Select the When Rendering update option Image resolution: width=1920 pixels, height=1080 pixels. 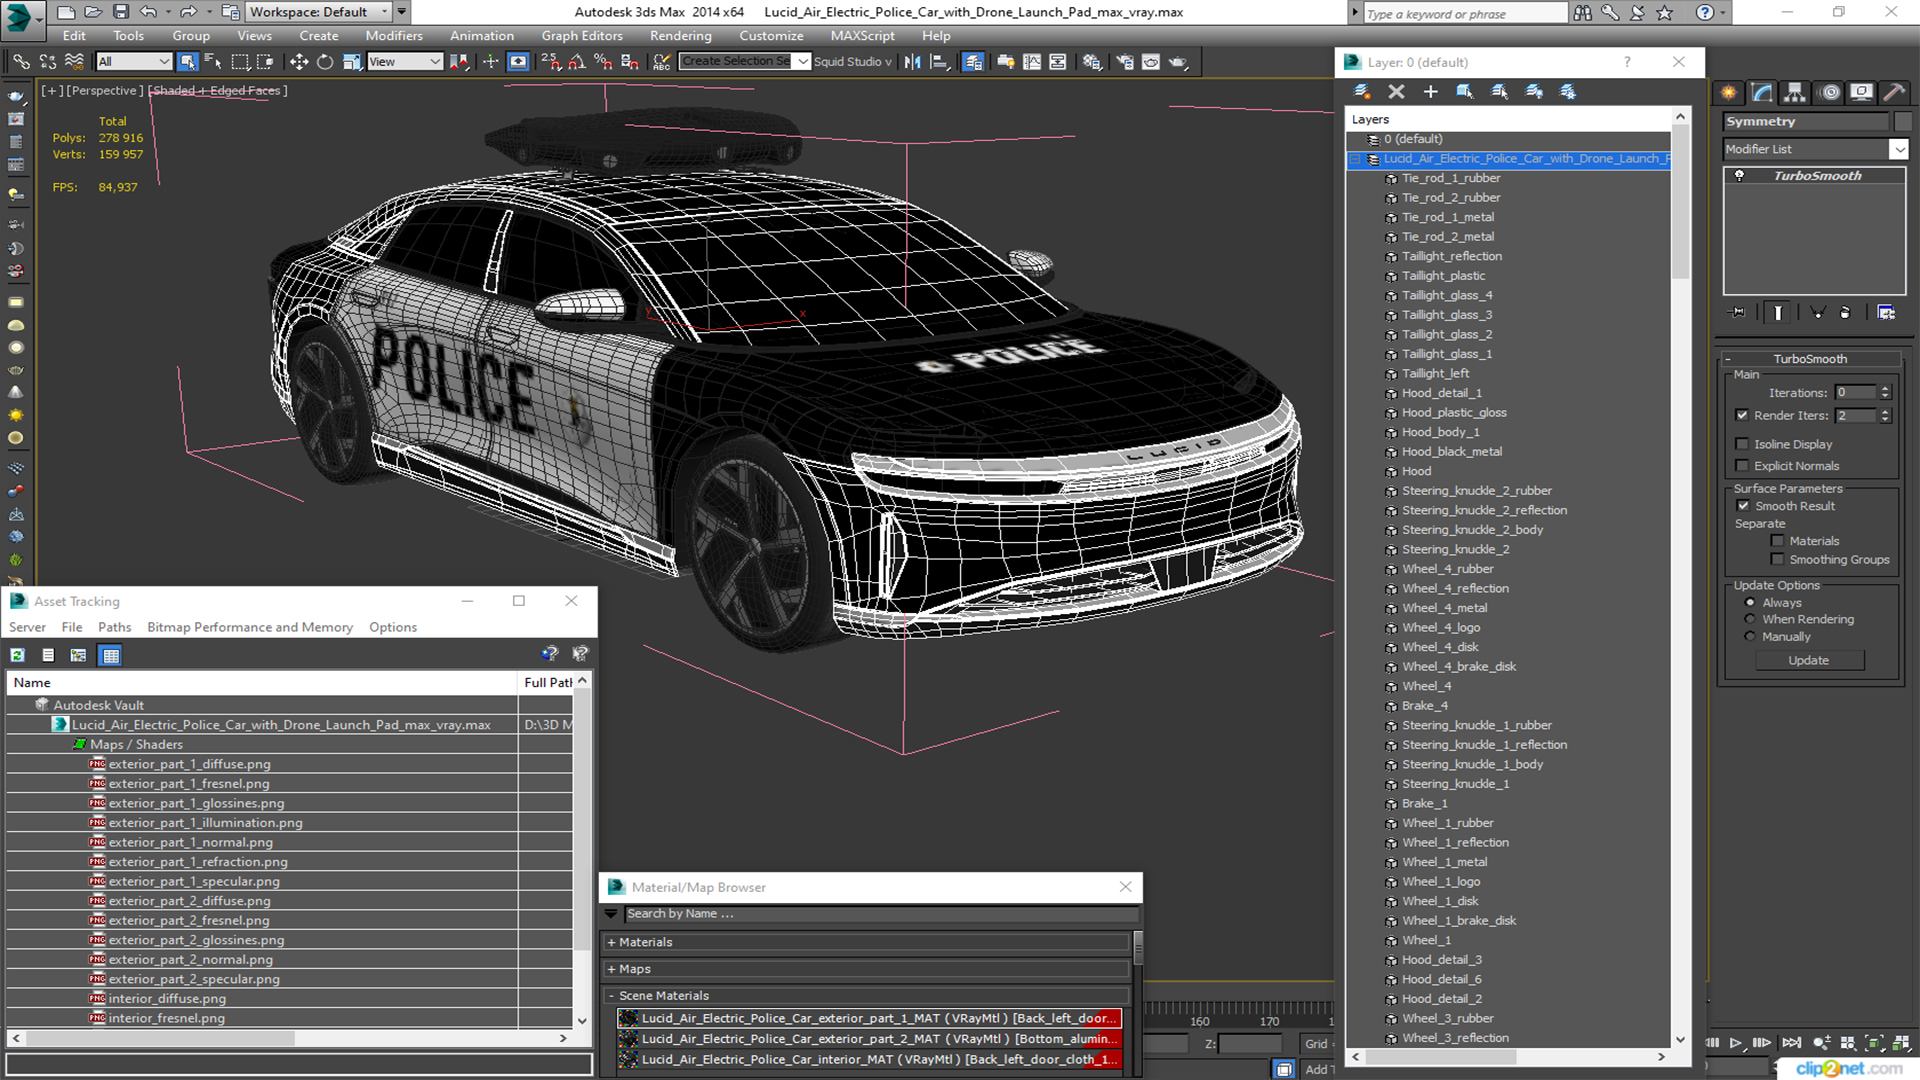[x=1750, y=620]
